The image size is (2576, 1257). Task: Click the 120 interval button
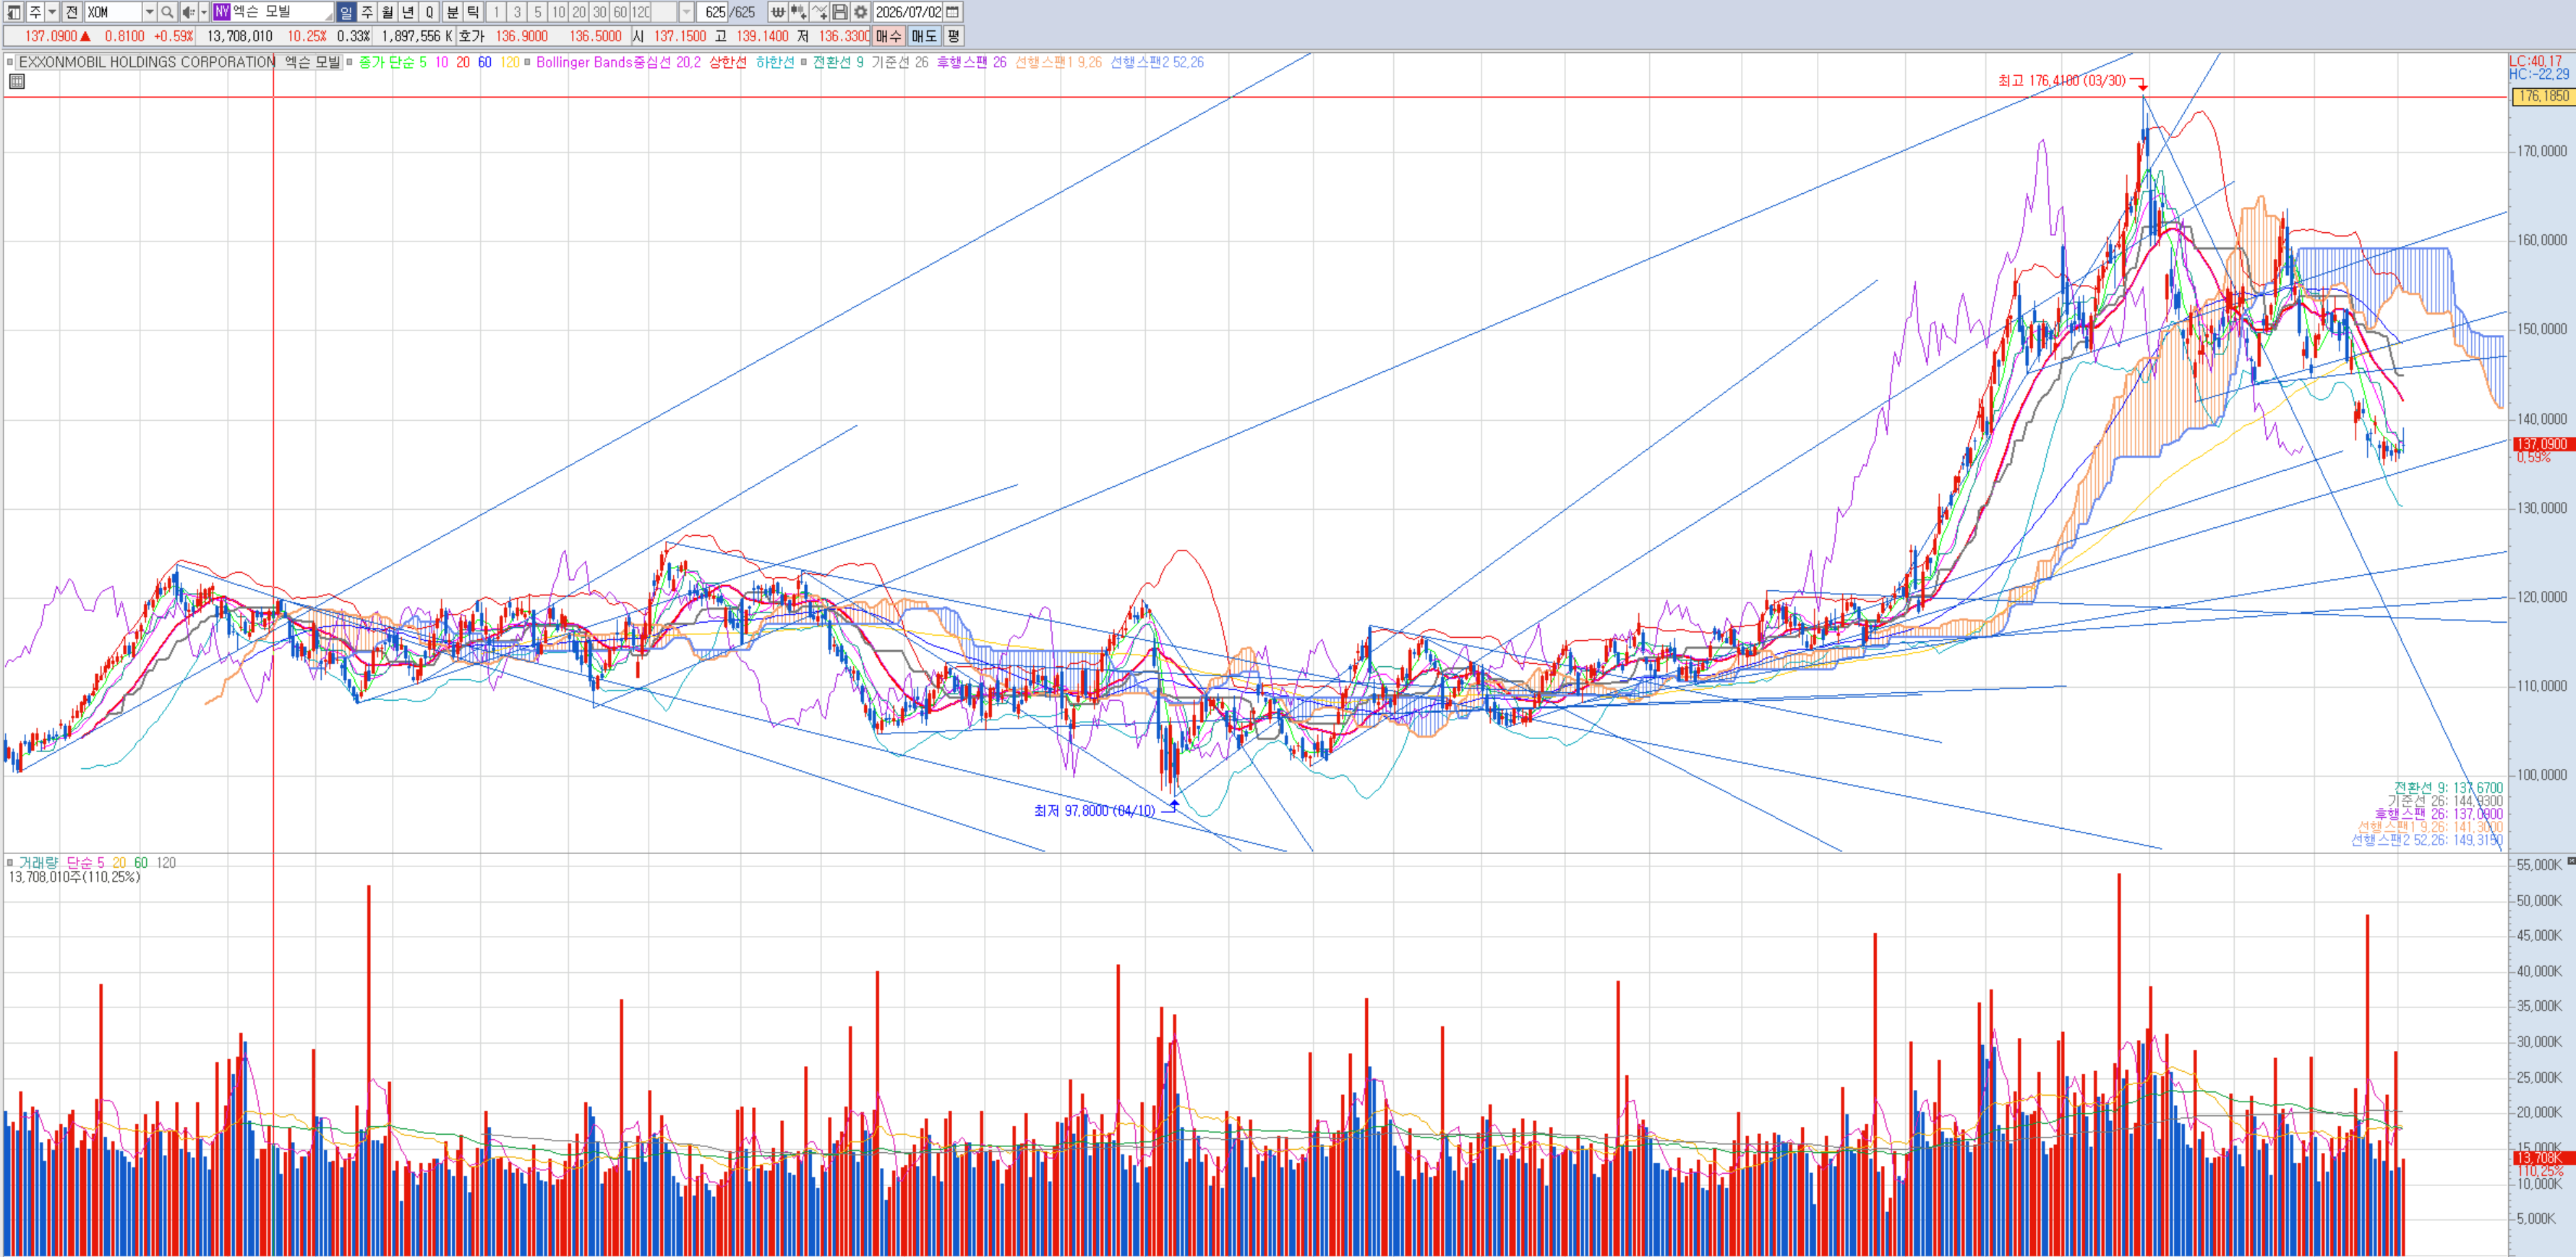pyautogui.click(x=640, y=12)
